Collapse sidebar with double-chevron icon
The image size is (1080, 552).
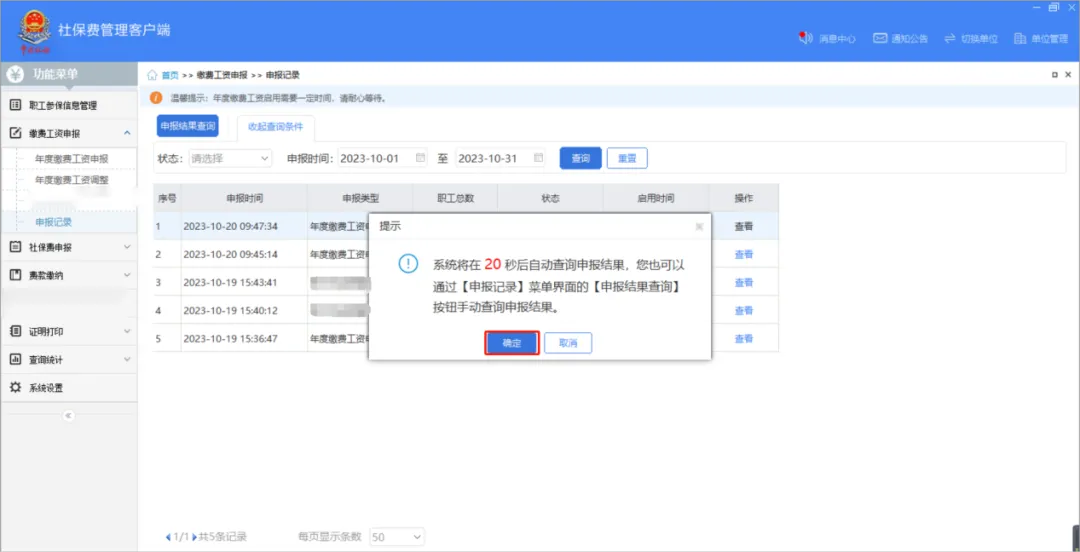[x=68, y=415]
